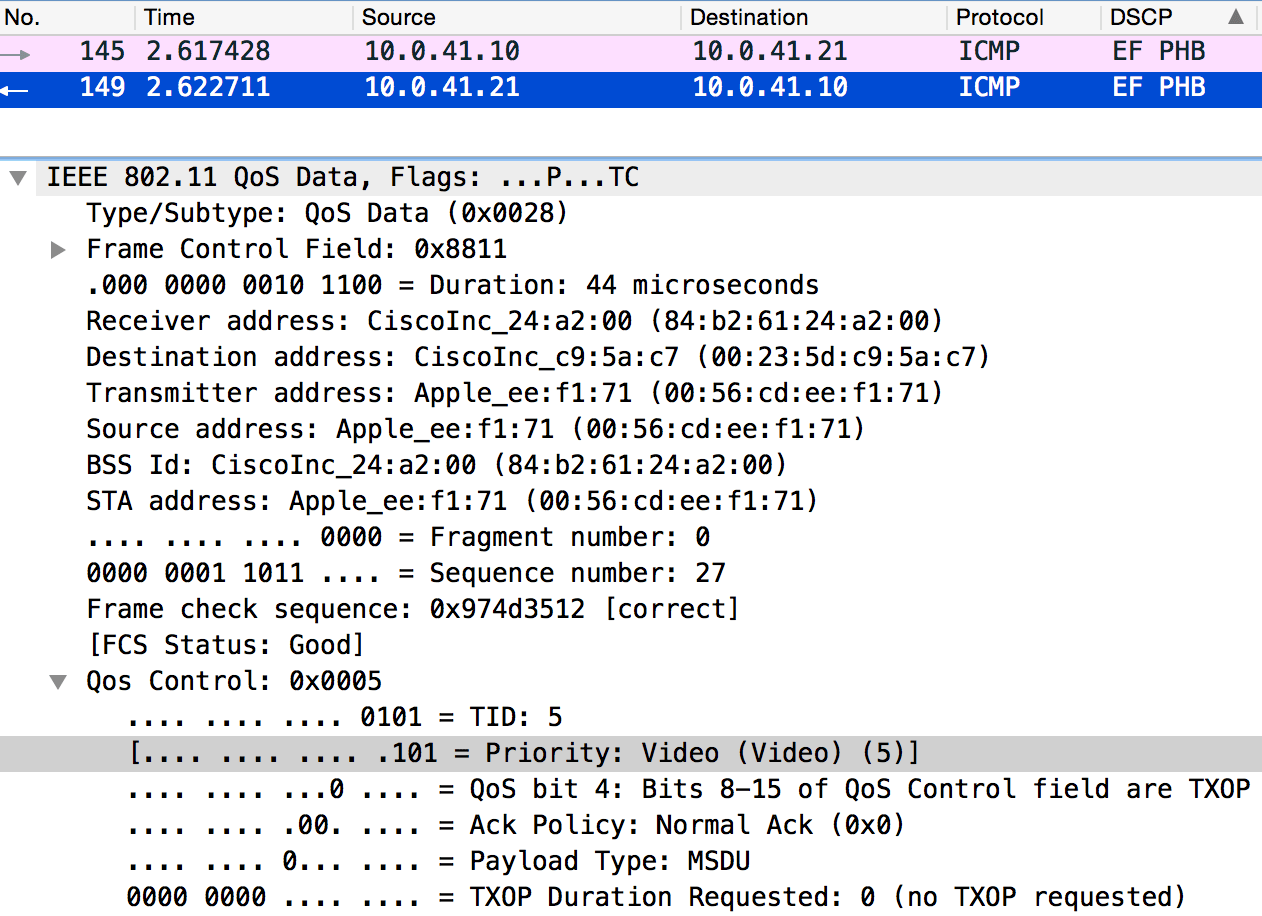Sort packets by the Protocol column
Viewport: 1262px width, 916px height.
pos(1000,17)
